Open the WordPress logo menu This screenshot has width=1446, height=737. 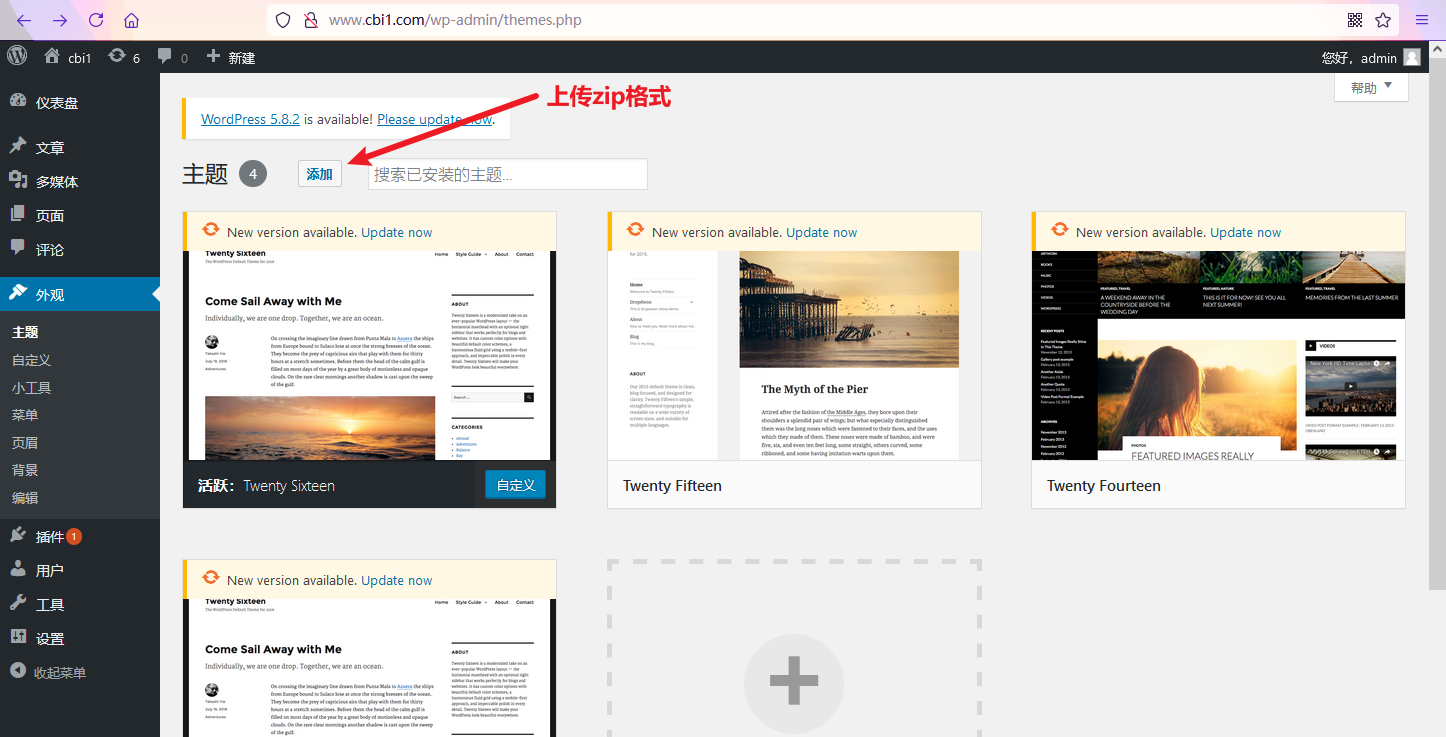point(17,57)
